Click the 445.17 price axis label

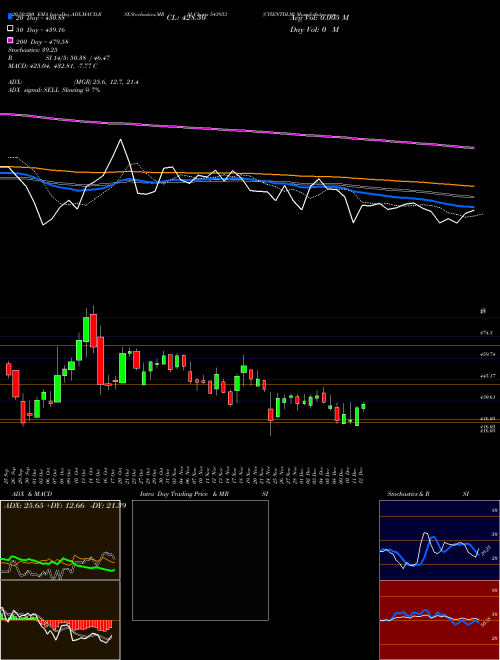point(488,375)
